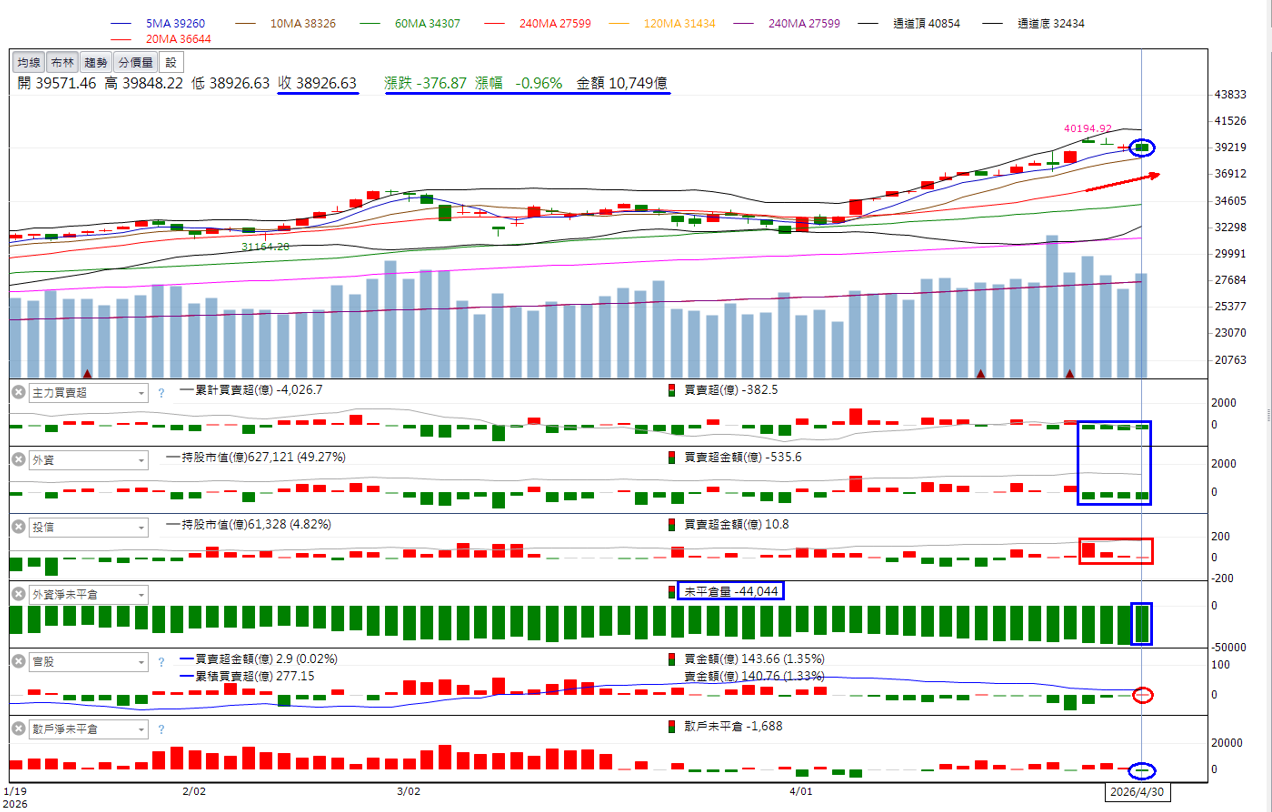The image size is (1272, 812).
Task: Click the 1/19 date on time axis
Action: coord(15,791)
